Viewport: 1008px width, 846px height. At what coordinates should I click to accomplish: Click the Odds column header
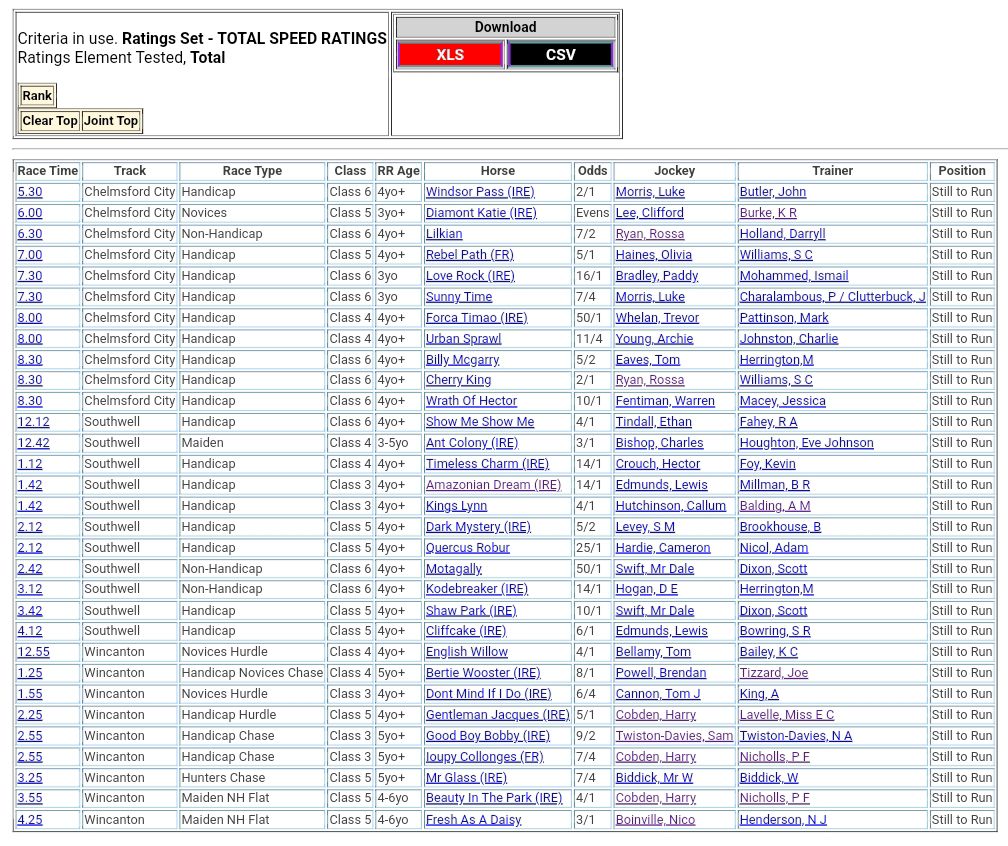click(x=593, y=171)
